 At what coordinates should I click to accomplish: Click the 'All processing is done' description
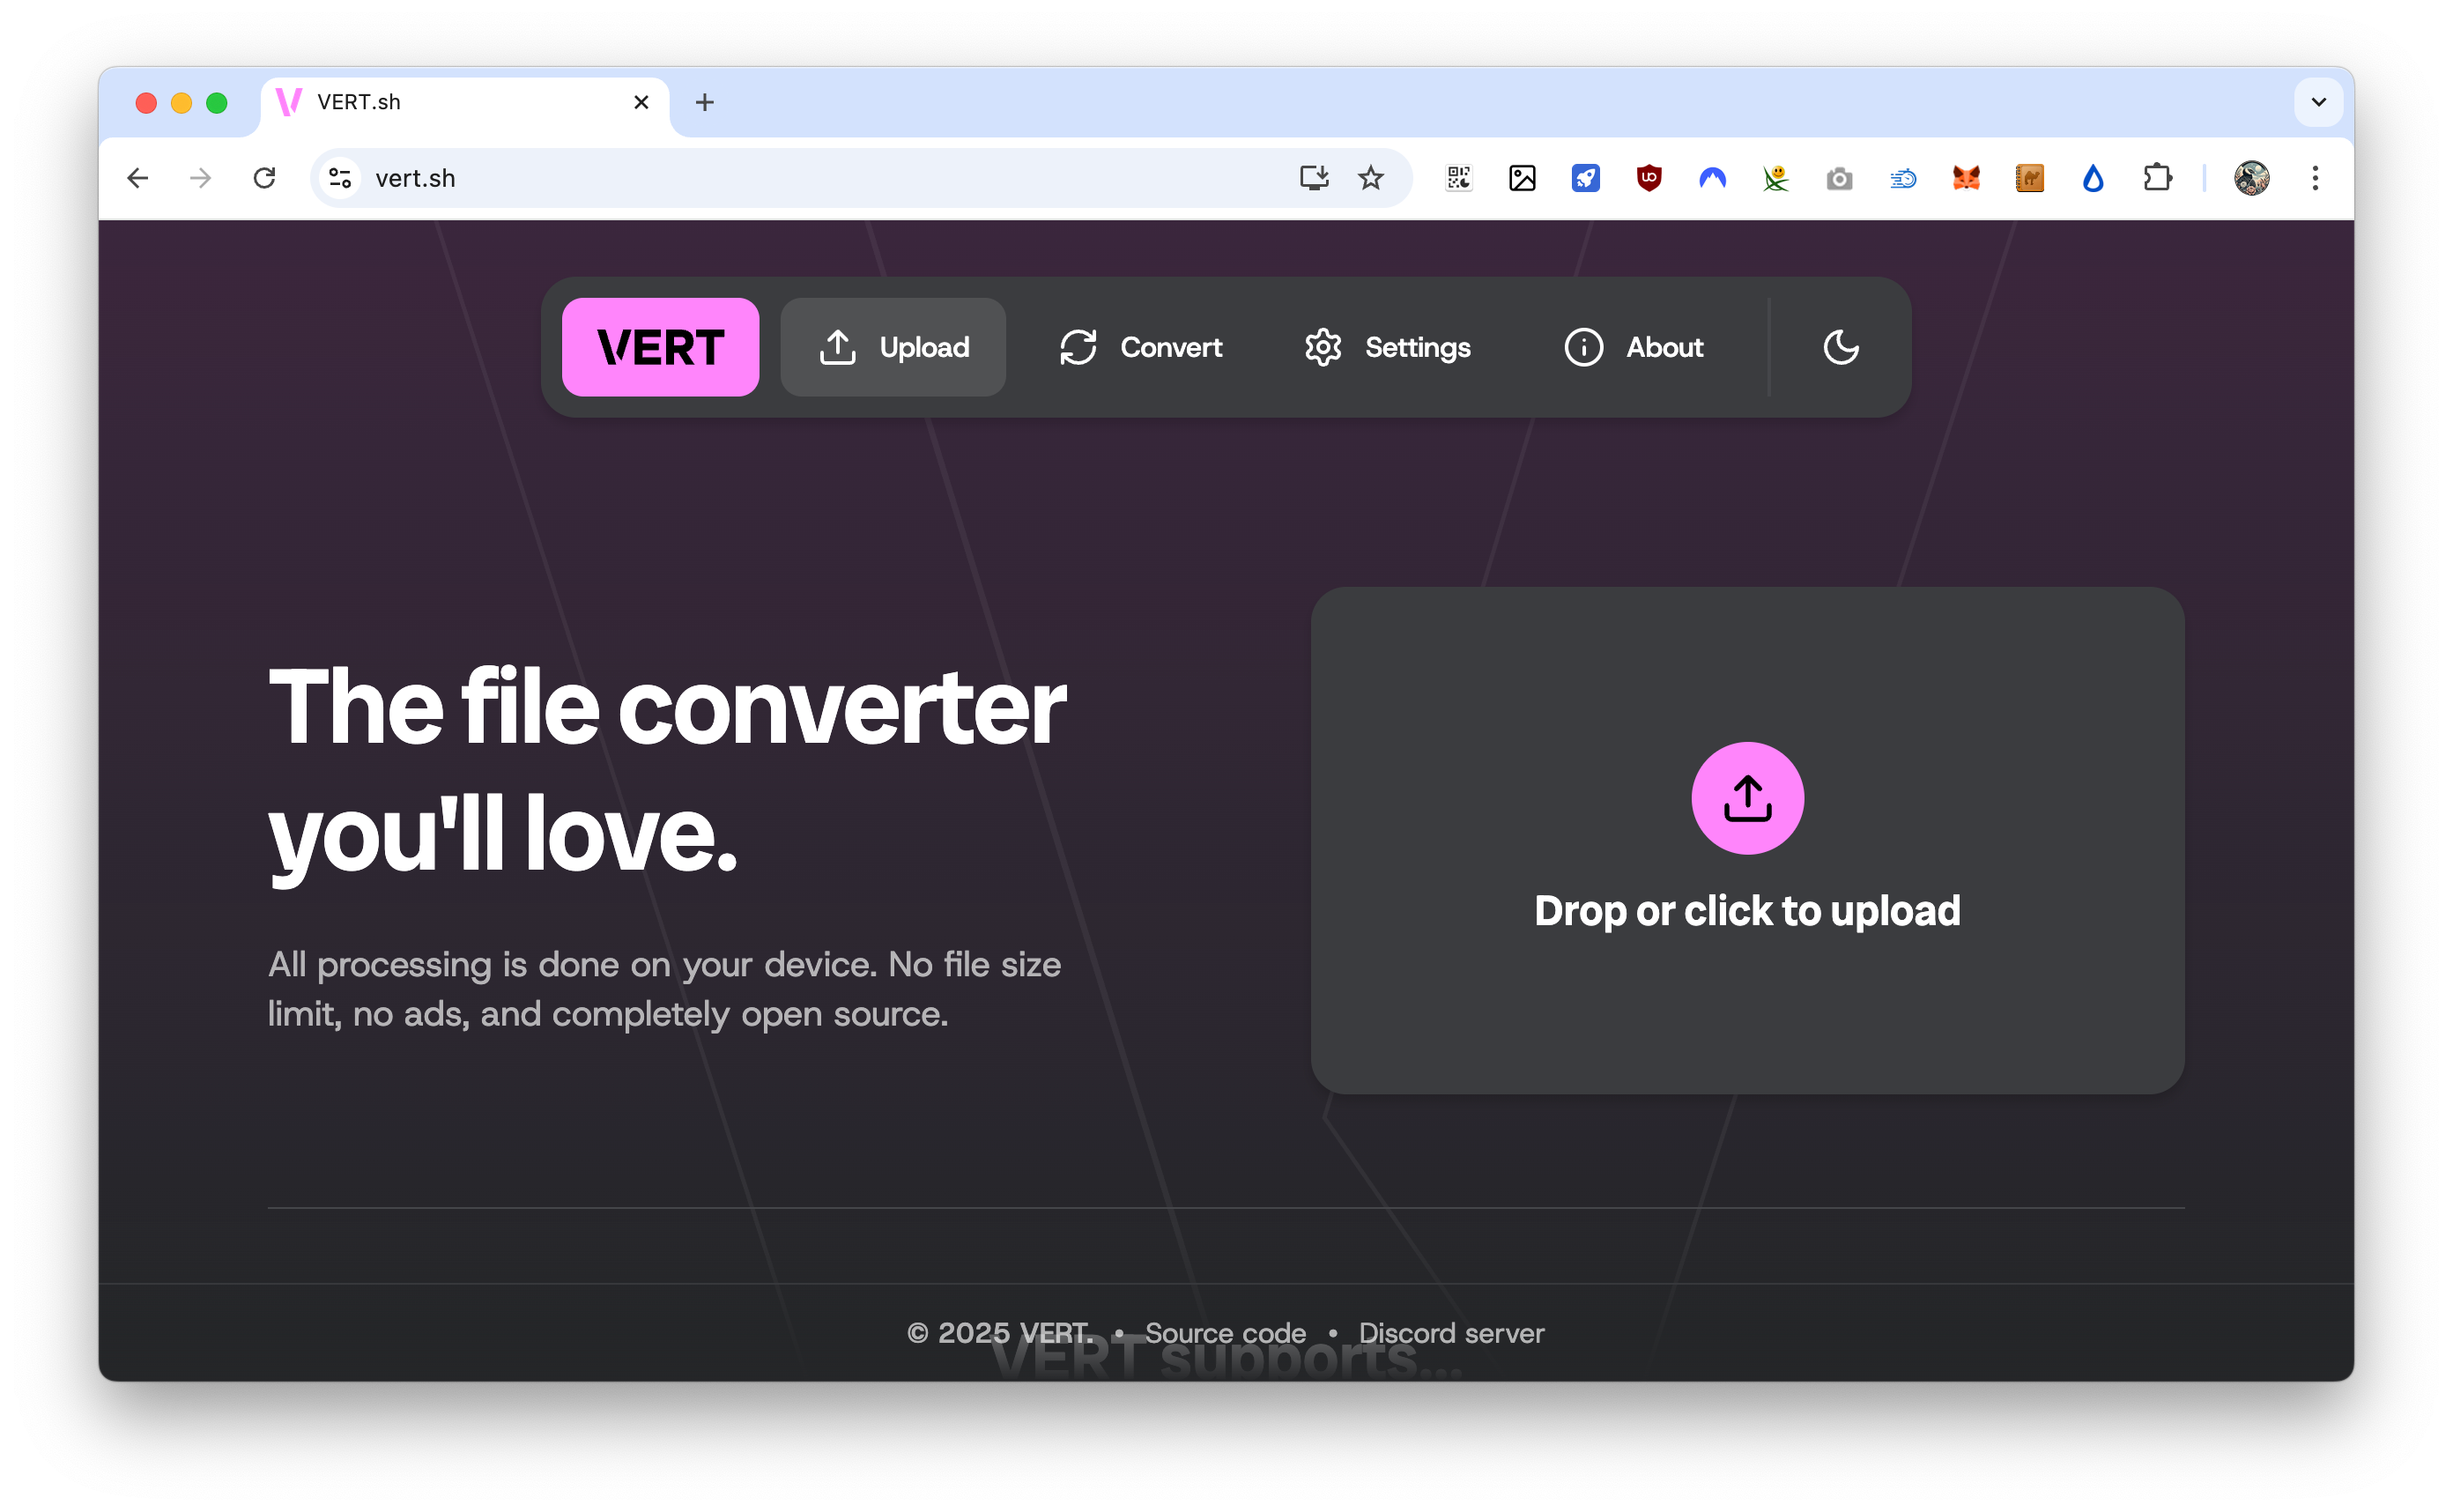point(665,989)
